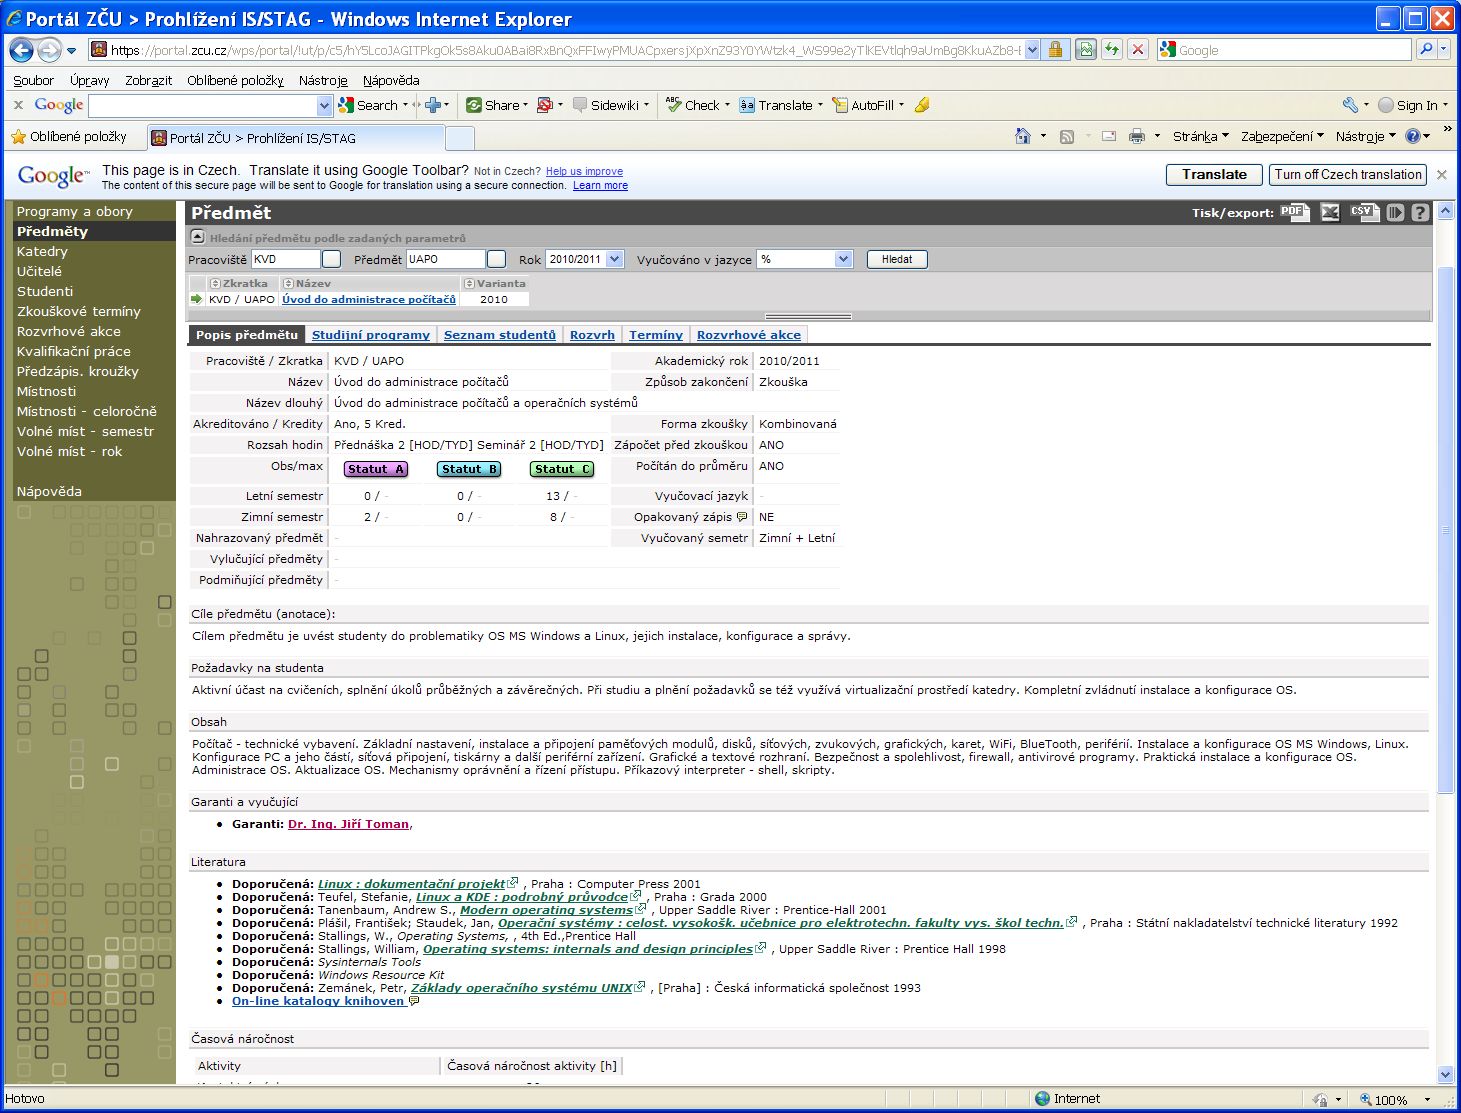The height and width of the screenshot is (1113, 1461).
Task: Click the Google Toolbar highlighter icon
Action: coord(922,105)
